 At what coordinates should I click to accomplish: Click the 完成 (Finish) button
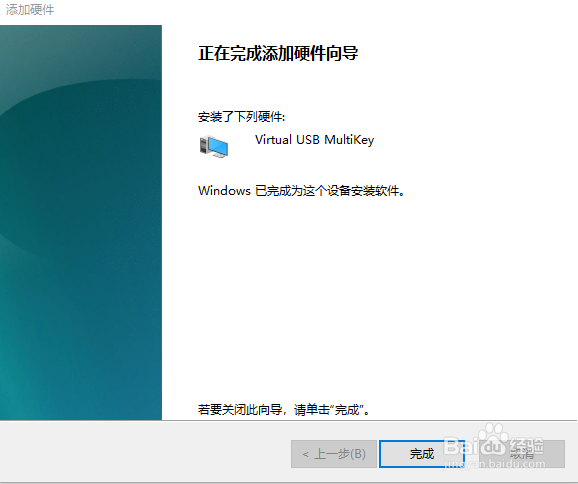[x=422, y=454]
